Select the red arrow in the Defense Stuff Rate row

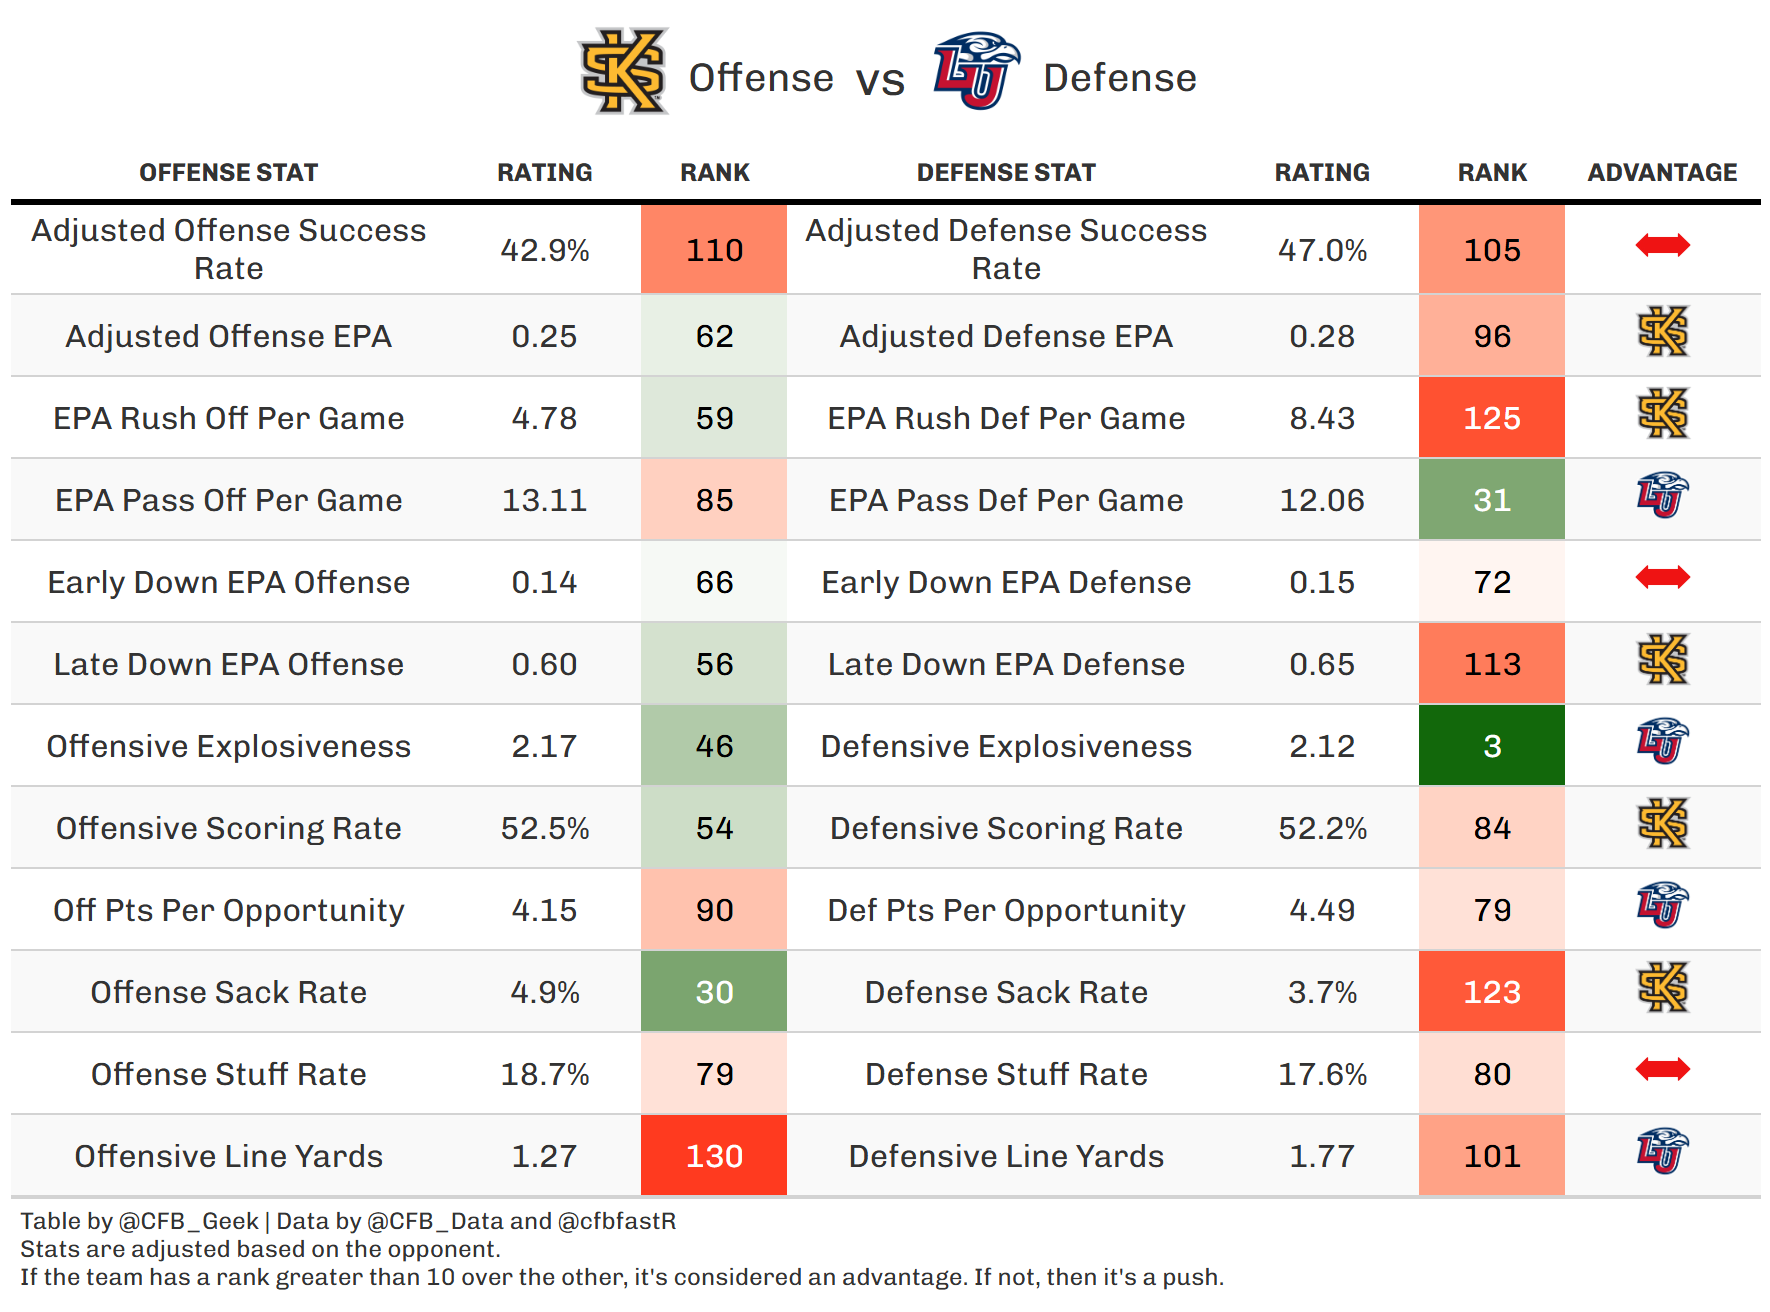[1662, 1069]
